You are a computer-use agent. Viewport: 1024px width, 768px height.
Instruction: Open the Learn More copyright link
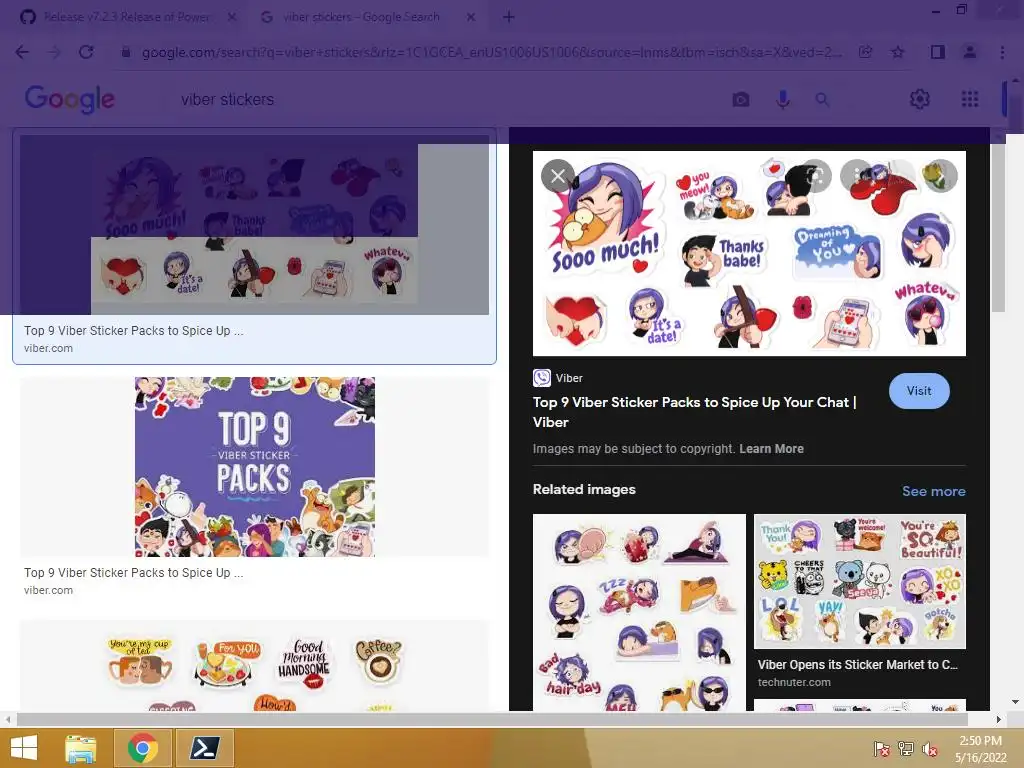(x=771, y=449)
